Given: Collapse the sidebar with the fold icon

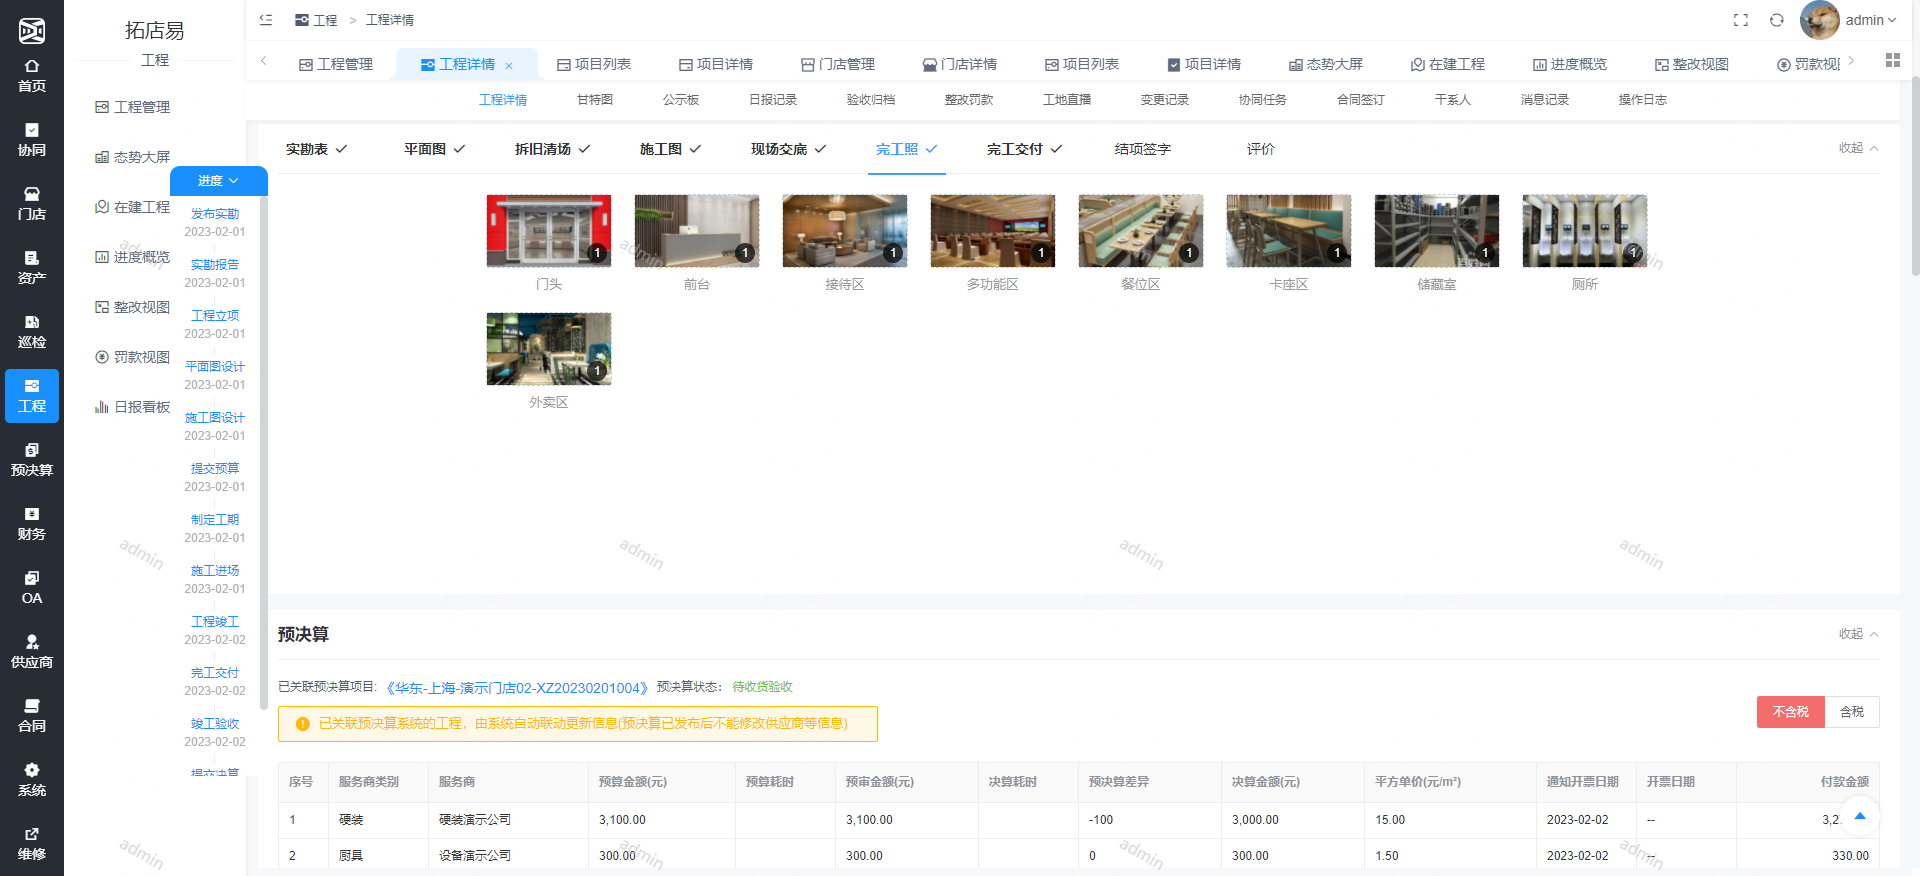Looking at the screenshot, I should point(266,20).
